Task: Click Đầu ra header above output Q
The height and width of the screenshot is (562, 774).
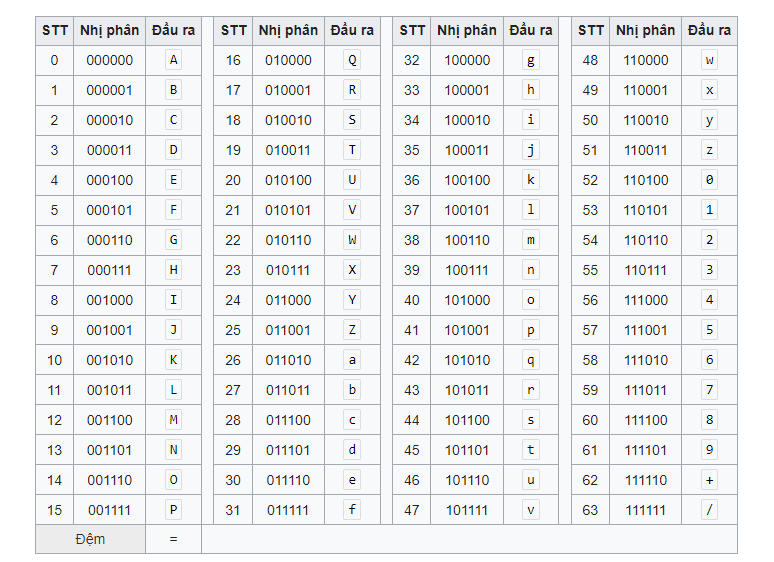Action: [x=352, y=30]
